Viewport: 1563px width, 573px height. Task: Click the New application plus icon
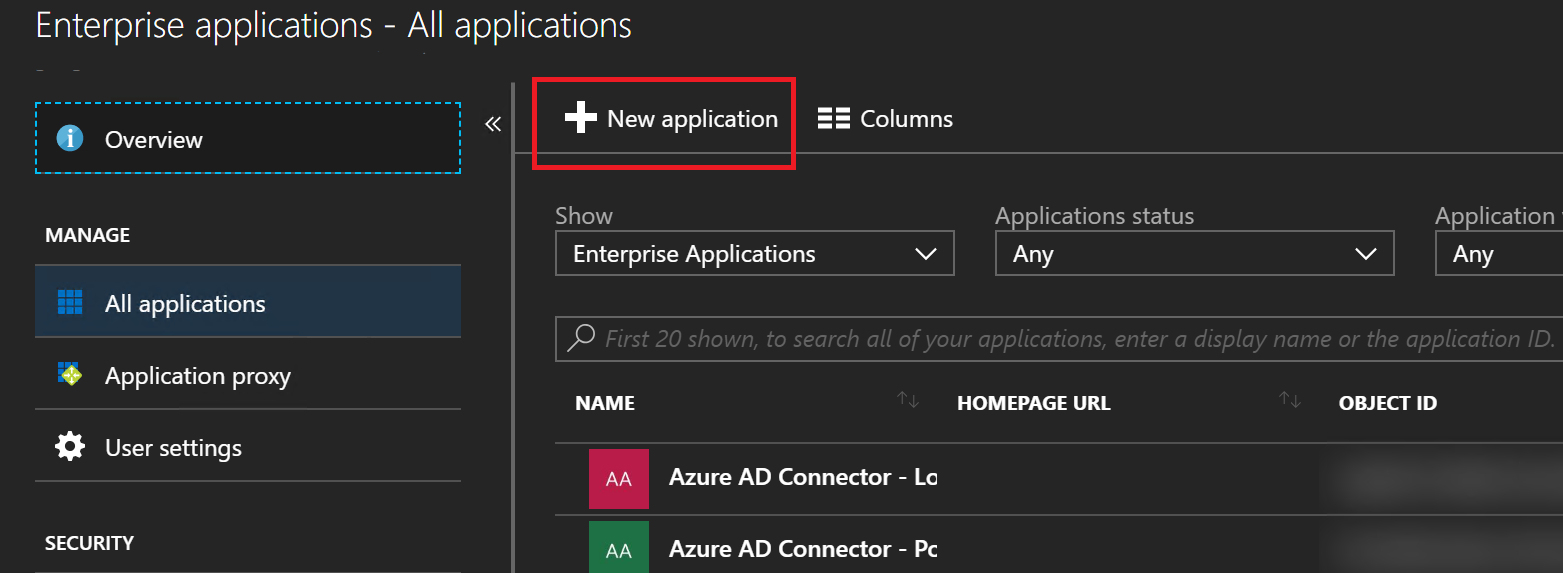click(581, 119)
